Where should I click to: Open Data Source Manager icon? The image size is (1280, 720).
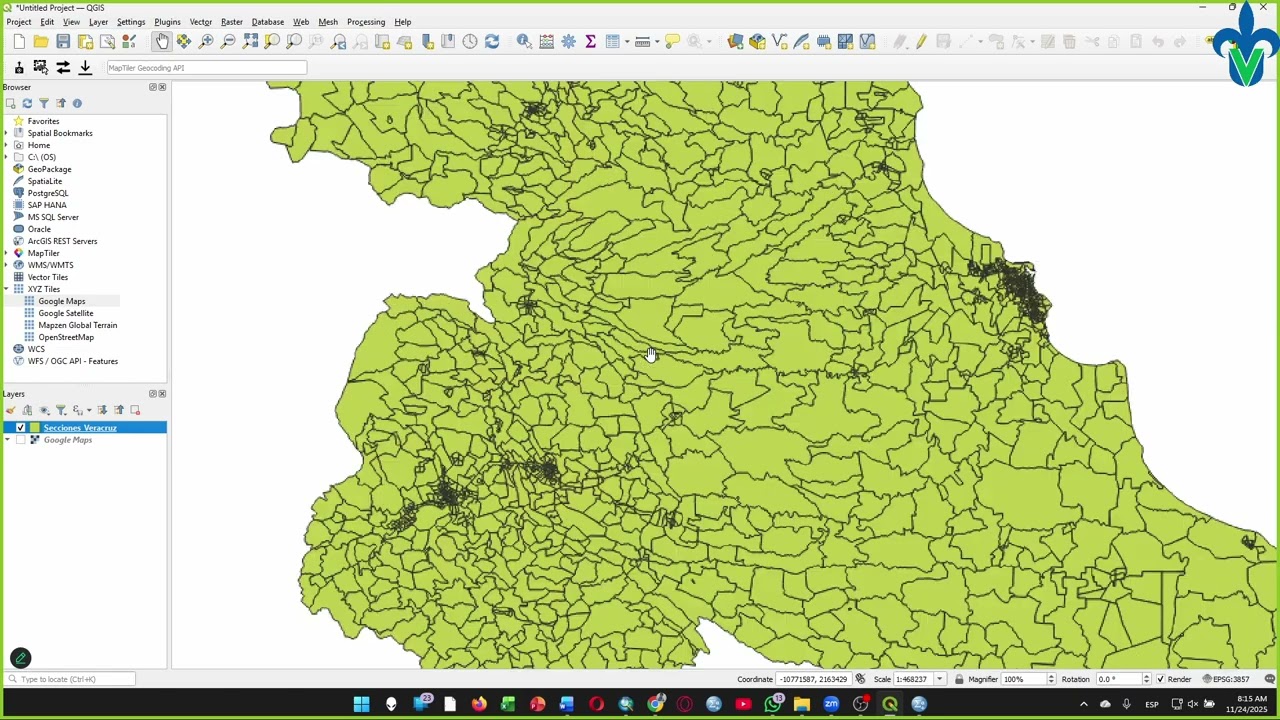(735, 41)
